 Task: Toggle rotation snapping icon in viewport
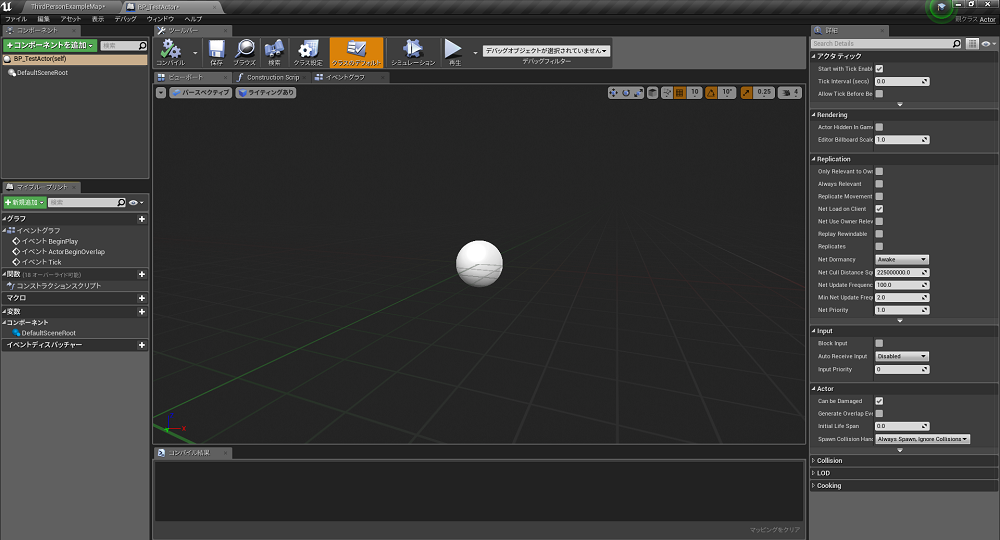point(711,93)
